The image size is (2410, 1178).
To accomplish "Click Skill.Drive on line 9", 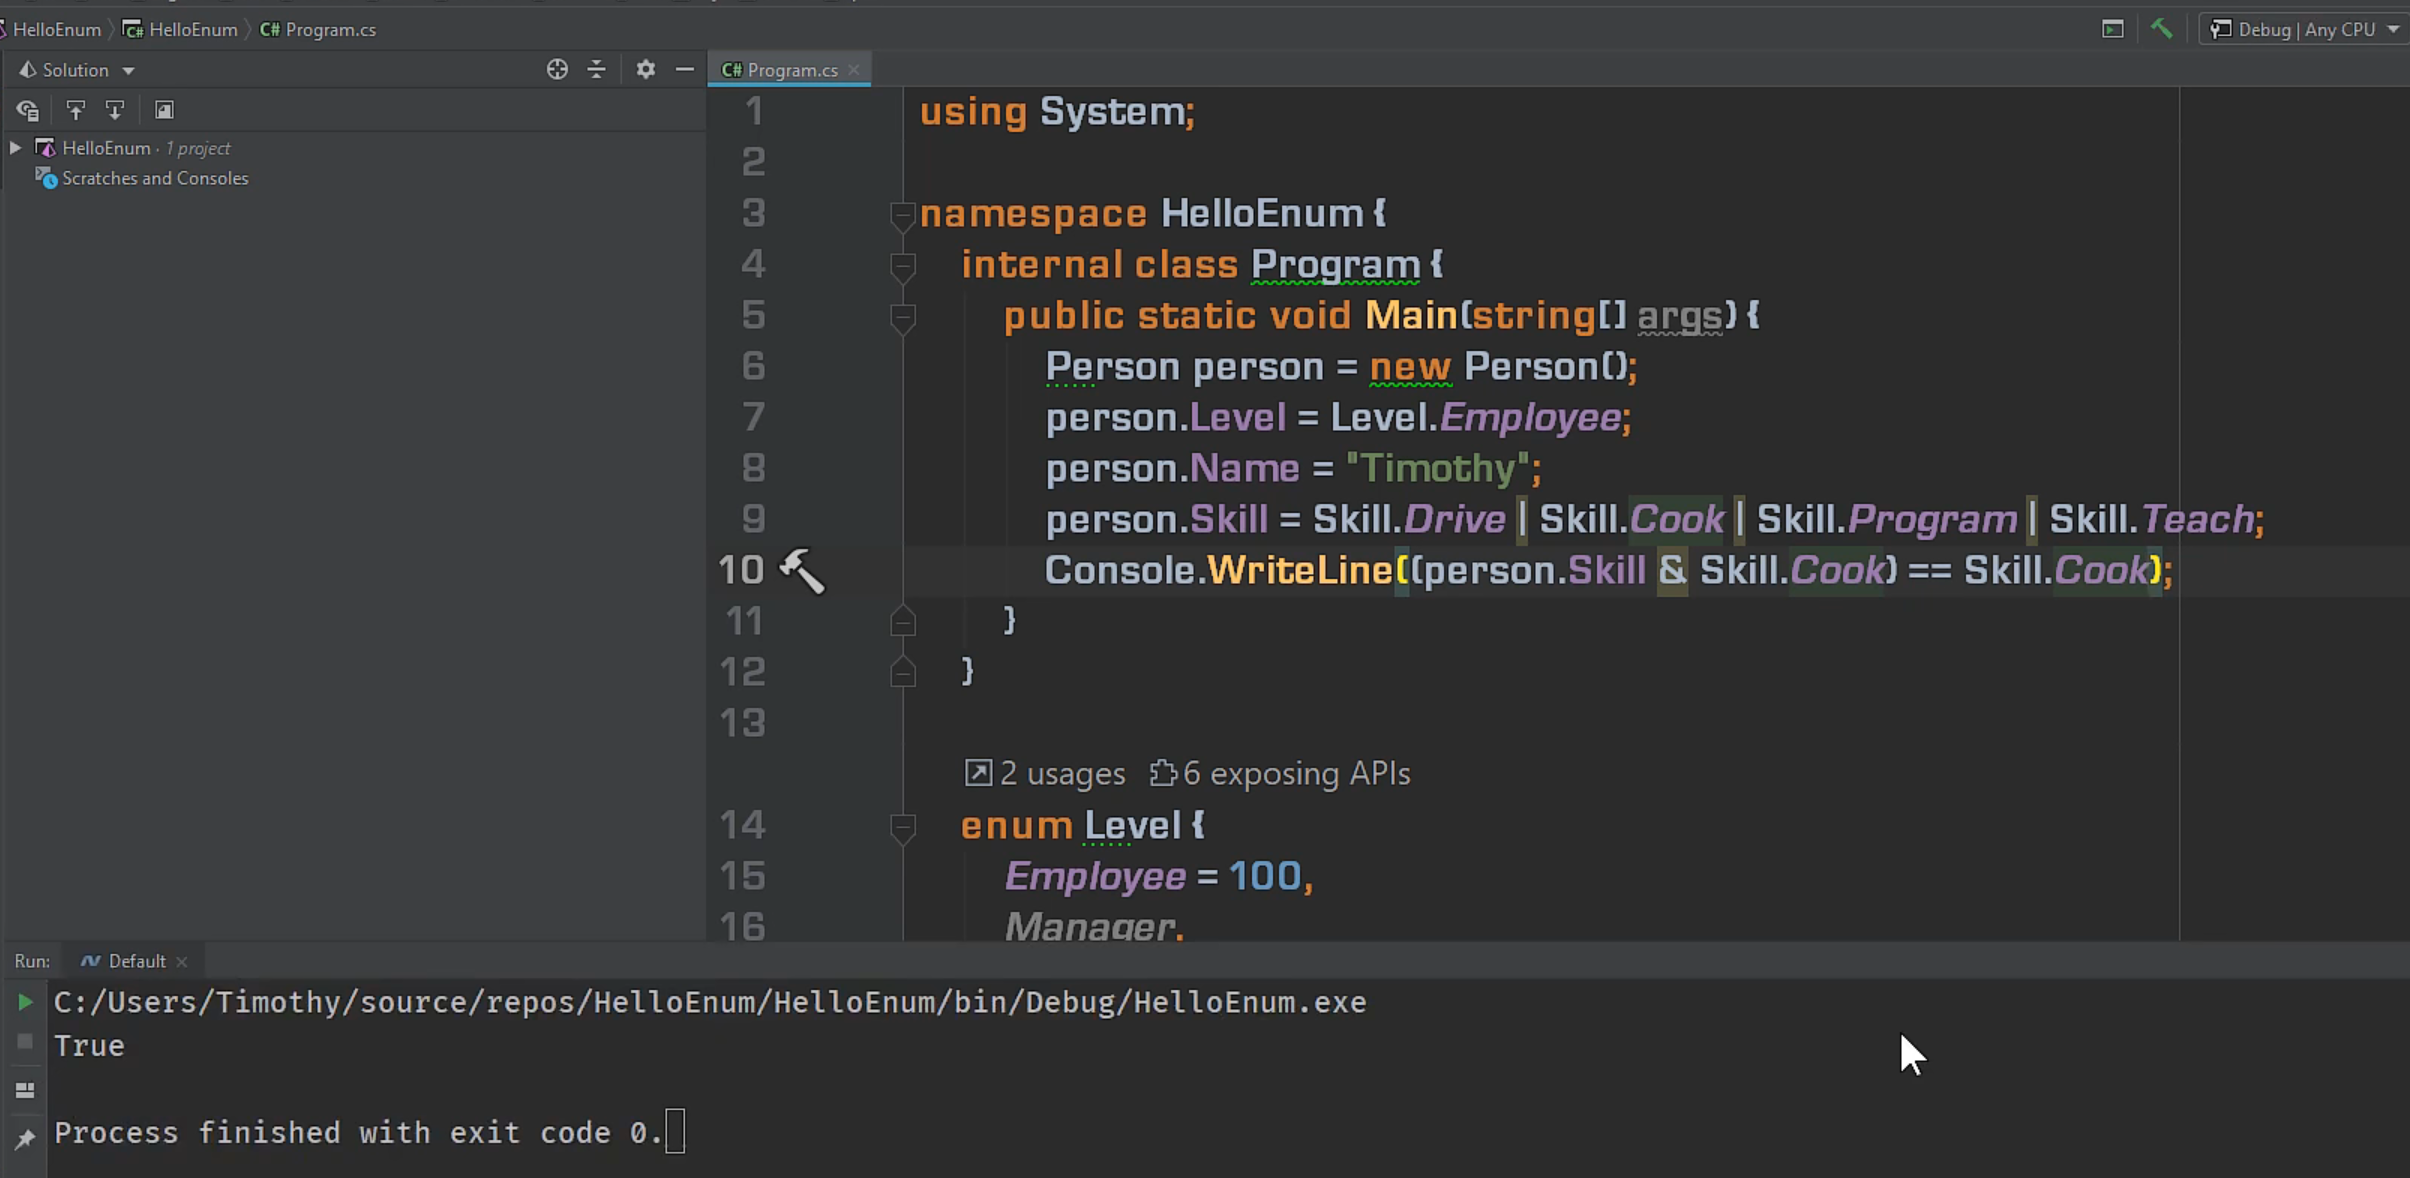I will [x=1409, y=519].
